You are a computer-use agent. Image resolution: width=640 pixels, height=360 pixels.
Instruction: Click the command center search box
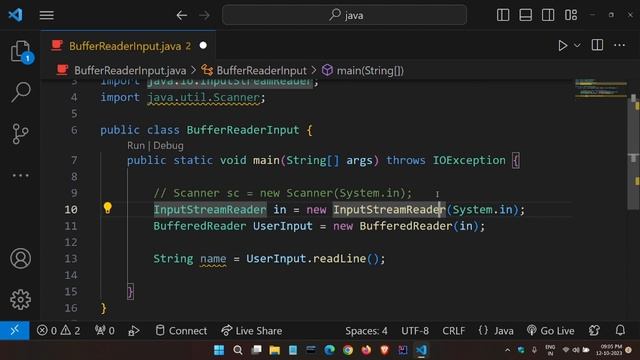tap(344, 15)
